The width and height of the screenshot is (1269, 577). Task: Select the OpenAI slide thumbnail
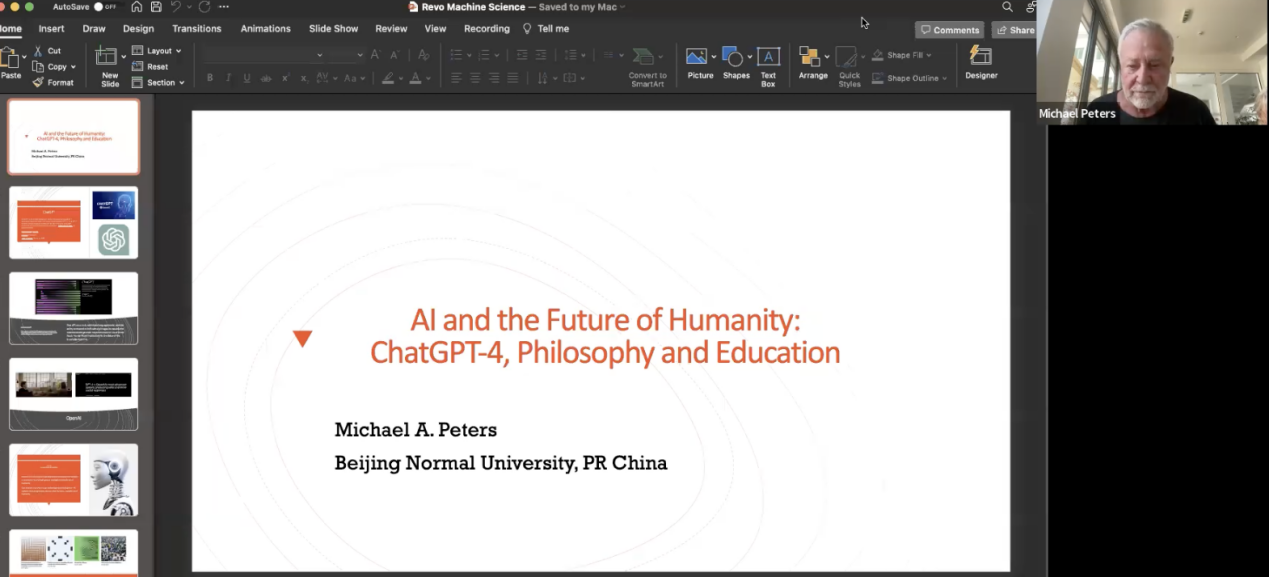point(74,393)
